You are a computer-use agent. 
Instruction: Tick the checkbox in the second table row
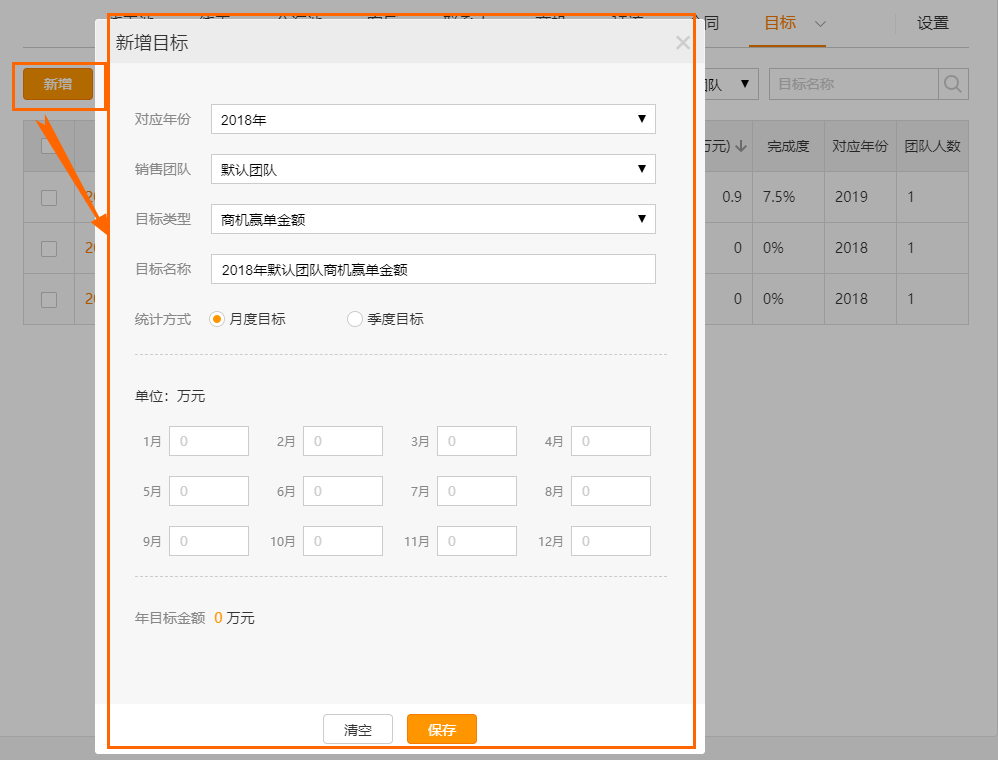click(x=49, y=248)
